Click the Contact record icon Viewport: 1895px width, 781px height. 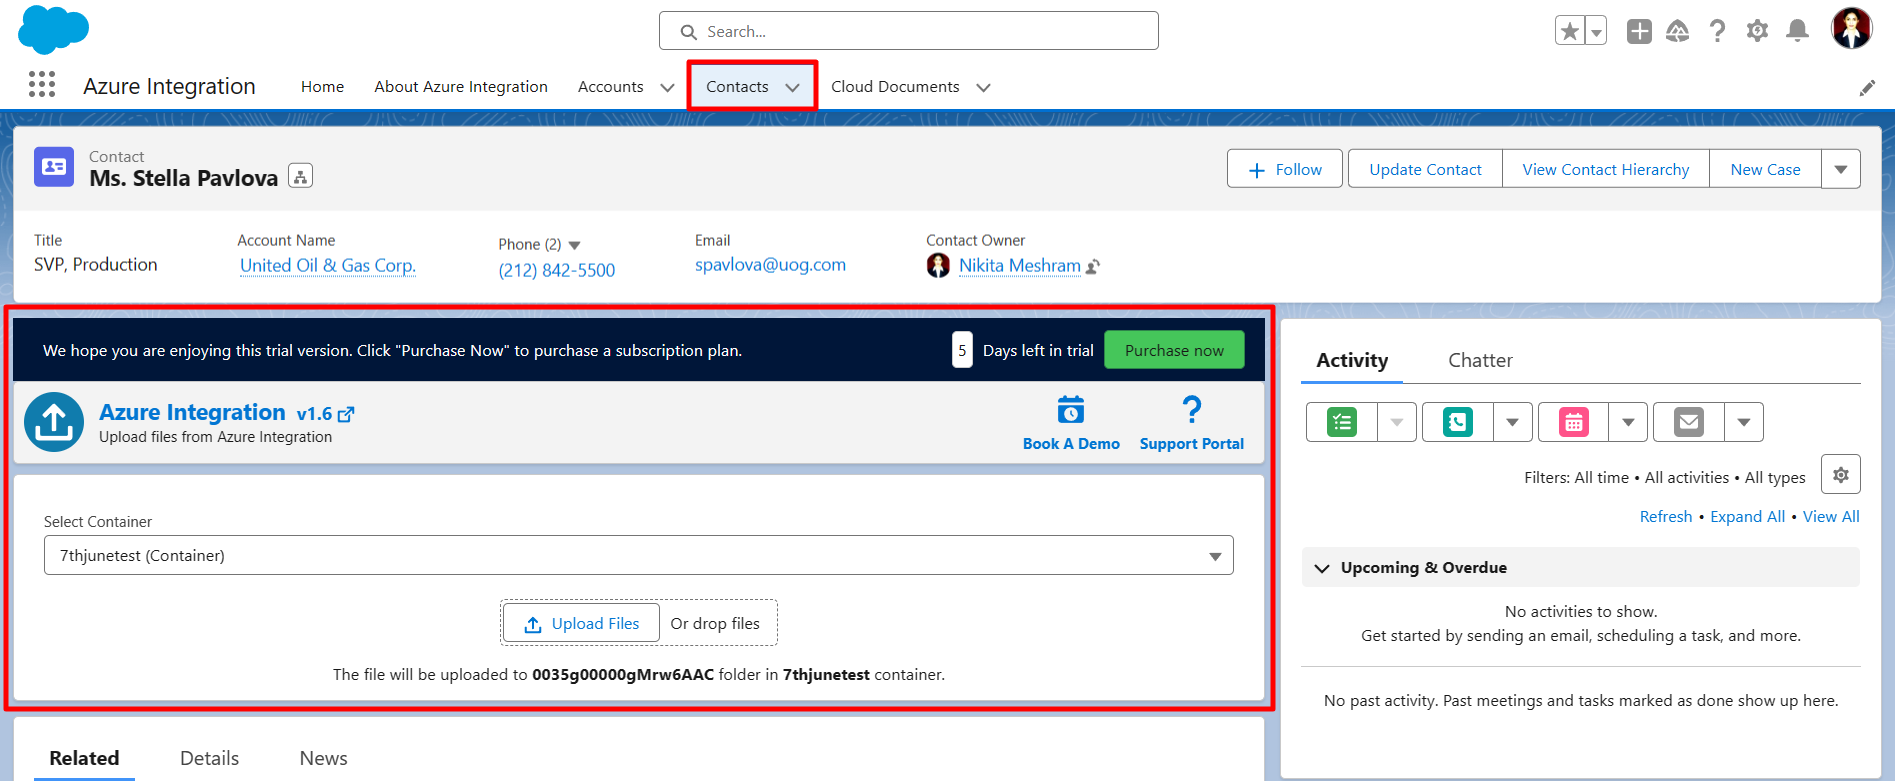pyautogui.click(x=54, y=167)
